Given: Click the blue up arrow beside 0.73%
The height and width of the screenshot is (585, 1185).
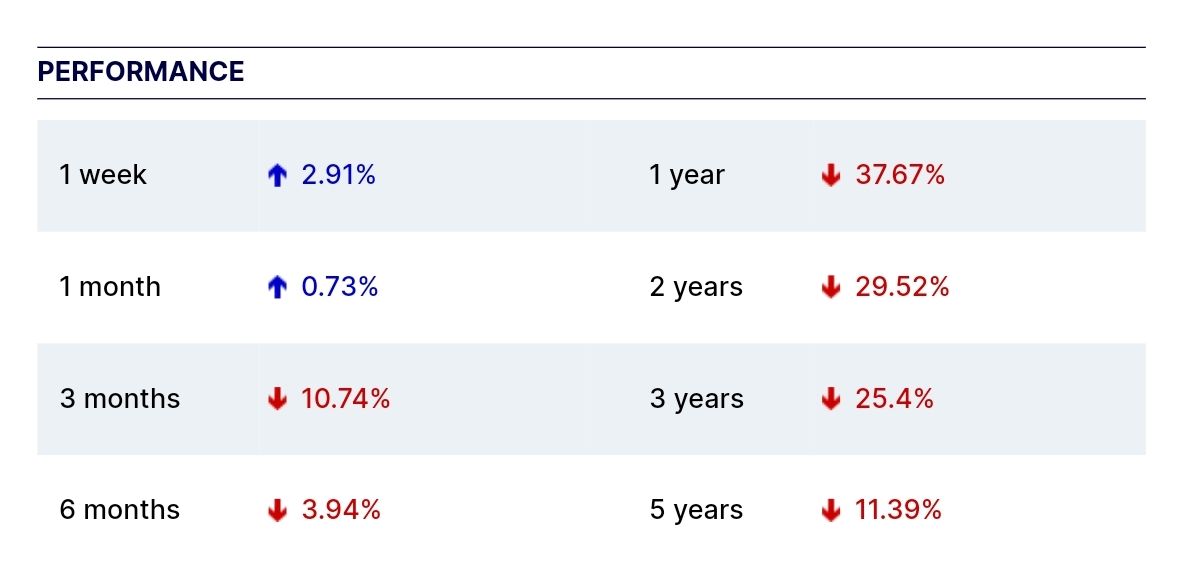Looking at the screenshot, I should 278,288.
